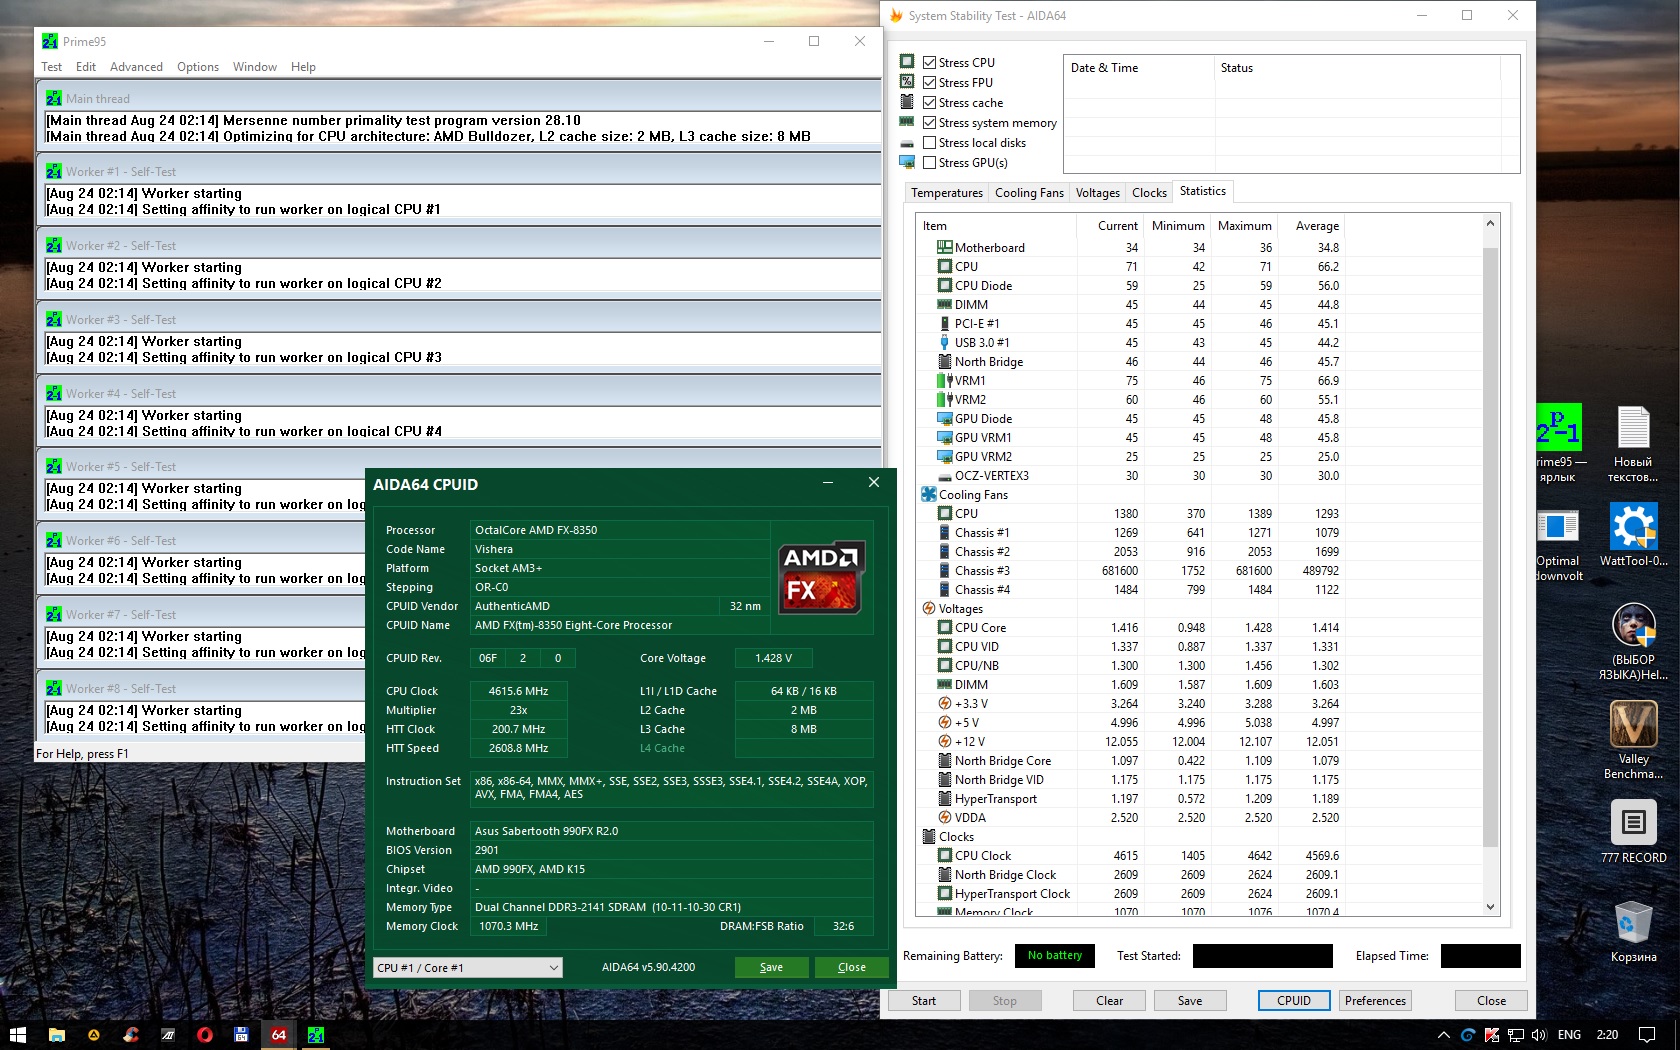Screen dimensions: 1680x1050
Task: Select the Корзина recycle bin icon
Action: coord(1634,930)
